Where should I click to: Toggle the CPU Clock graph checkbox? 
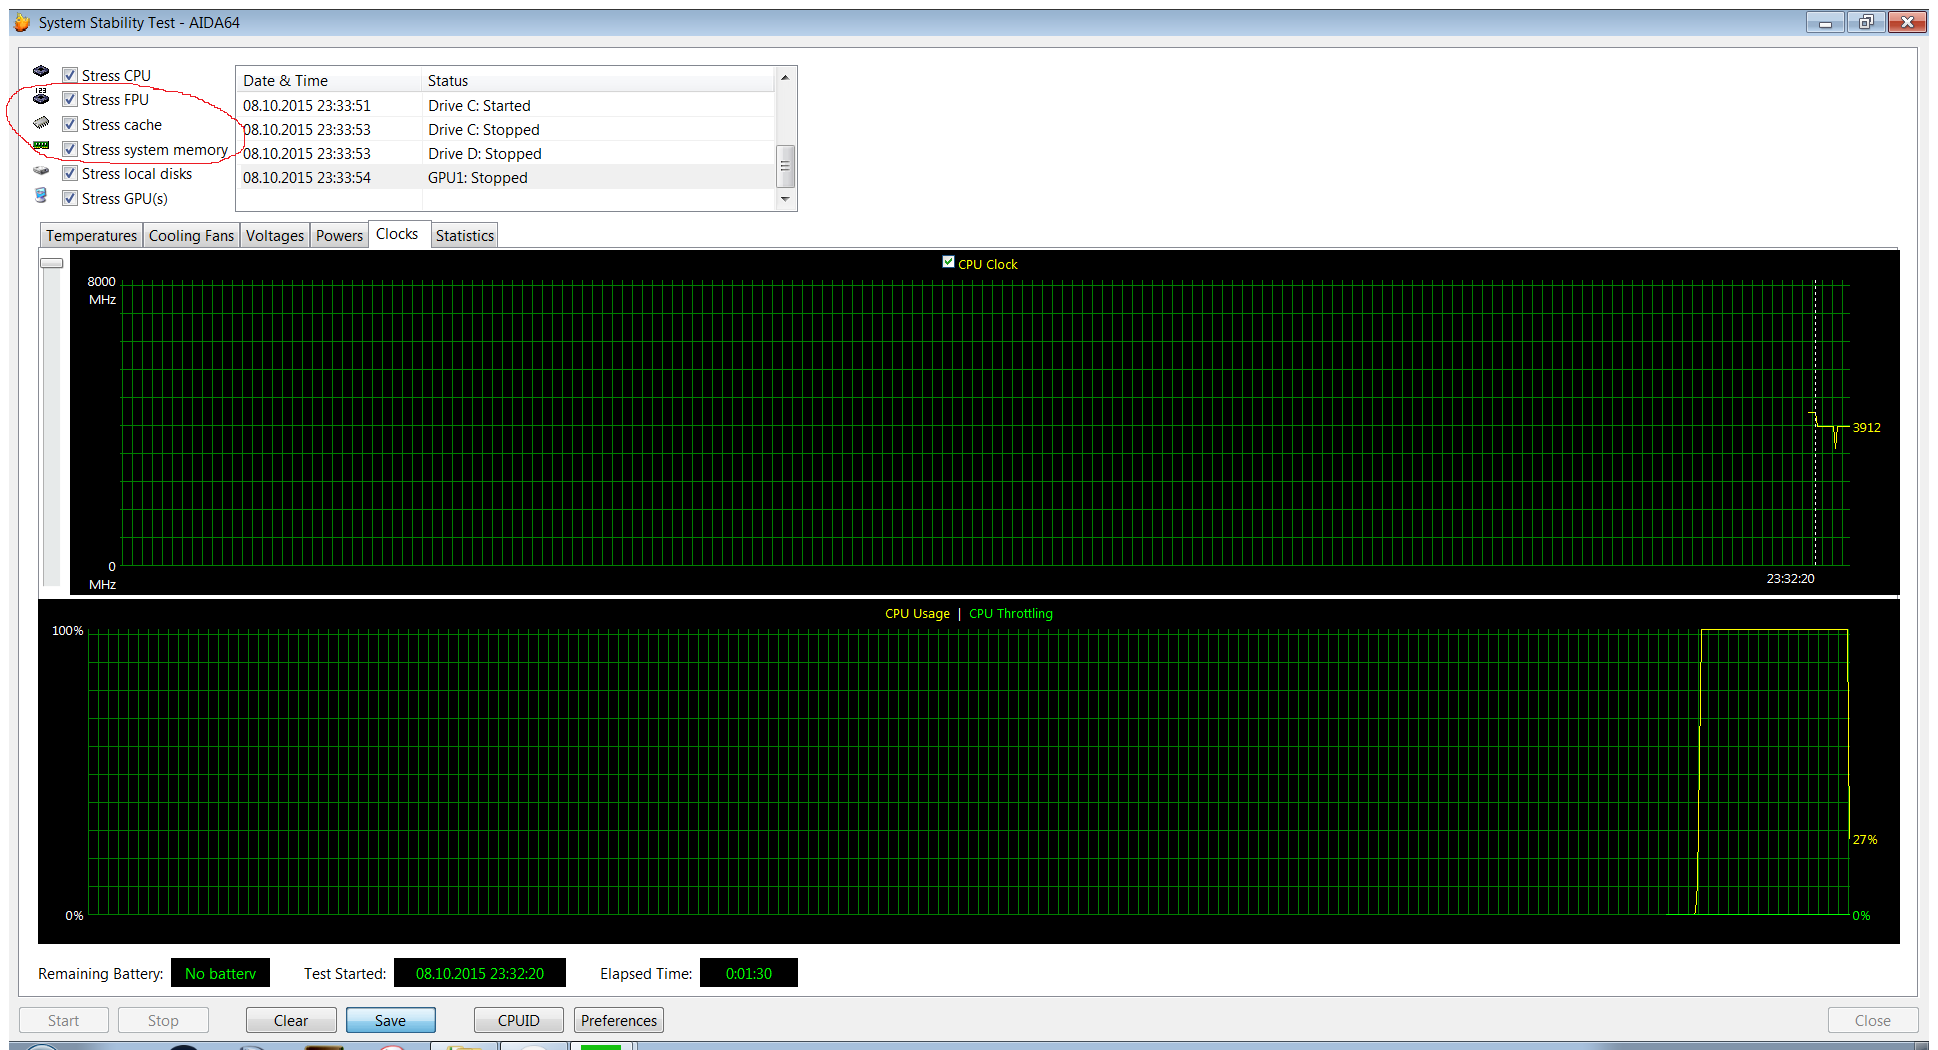948,262
